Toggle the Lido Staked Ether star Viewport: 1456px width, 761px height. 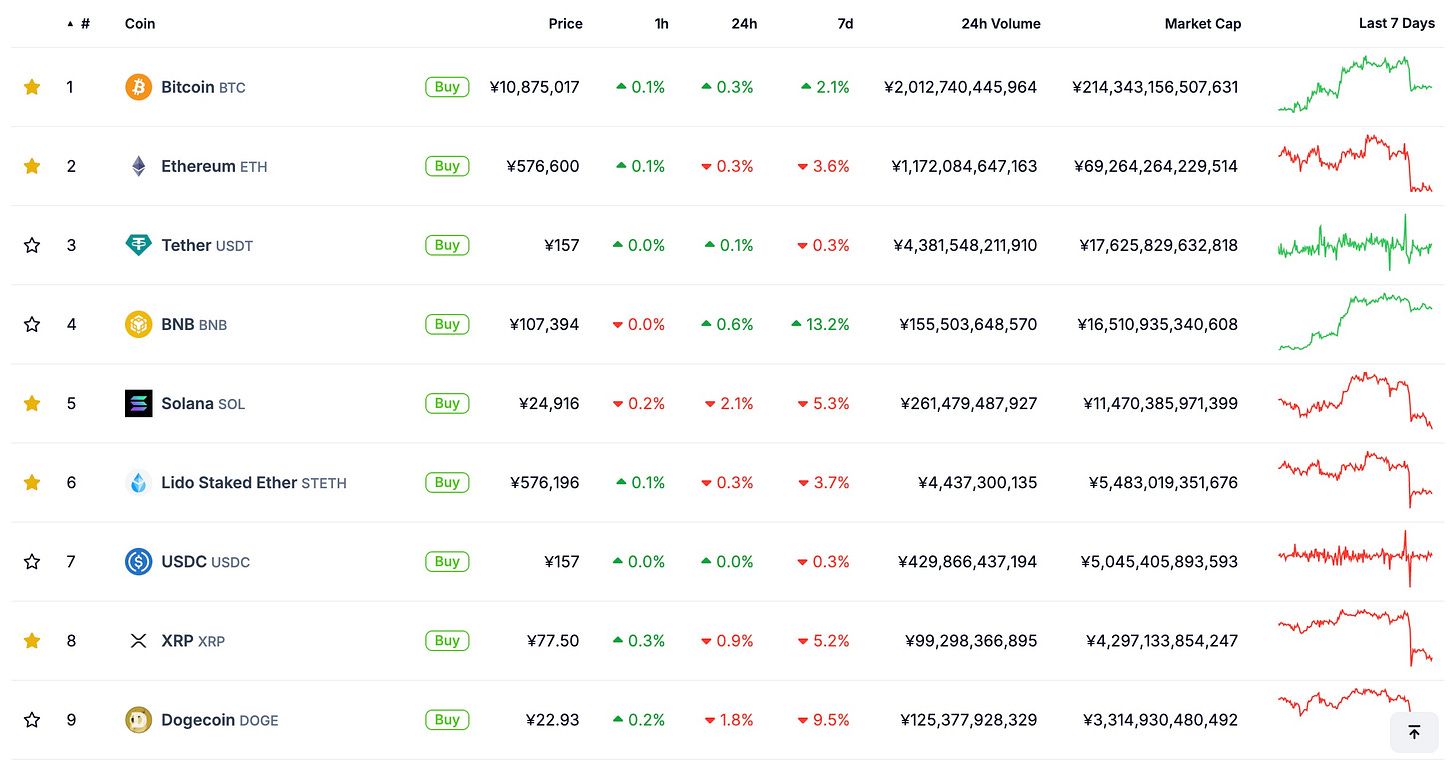coord(32,482)
